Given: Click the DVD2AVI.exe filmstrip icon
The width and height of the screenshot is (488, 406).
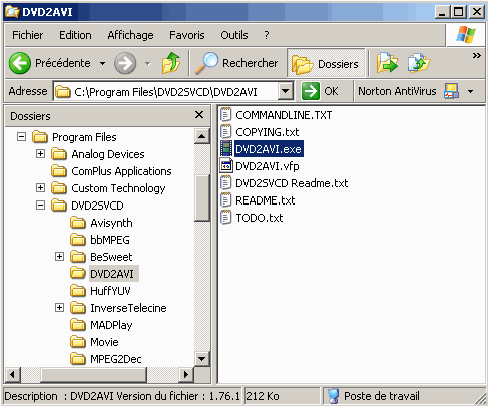Looking at the screenshot, I should pyautogui.click(x=226, y=148).
